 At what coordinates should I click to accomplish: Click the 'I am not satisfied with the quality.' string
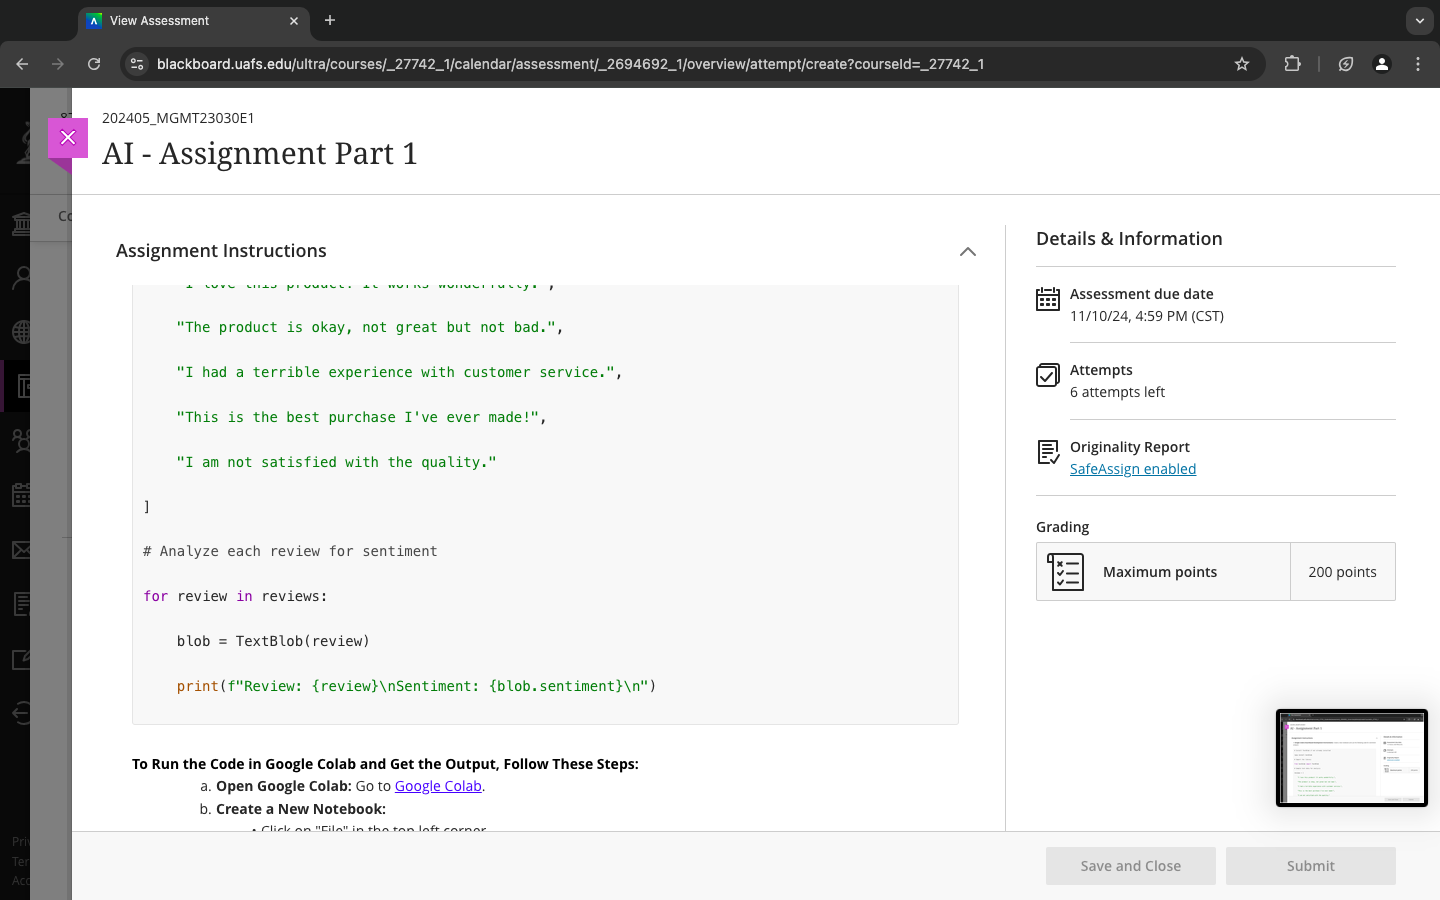coord(336,462)
